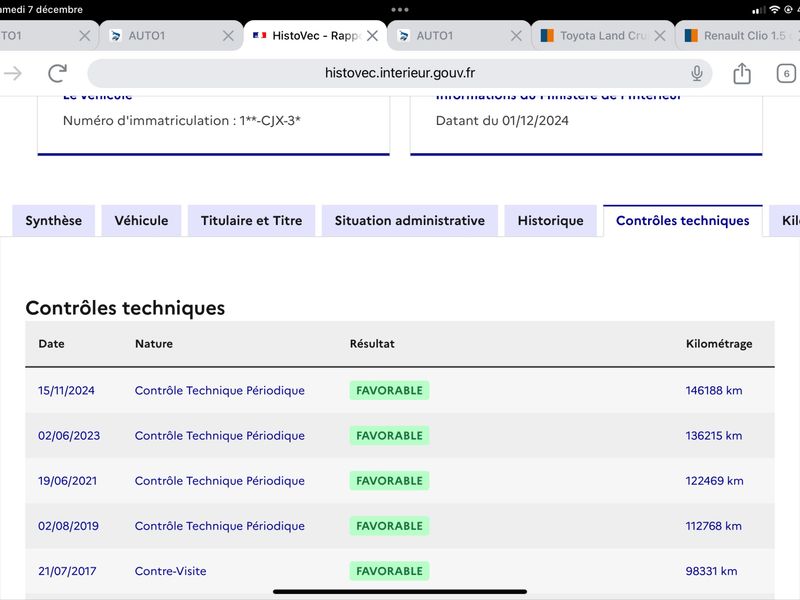Click the Contrôles techniques section heading
This screenshot has width=800, height=600.
[x=125, y=308]
